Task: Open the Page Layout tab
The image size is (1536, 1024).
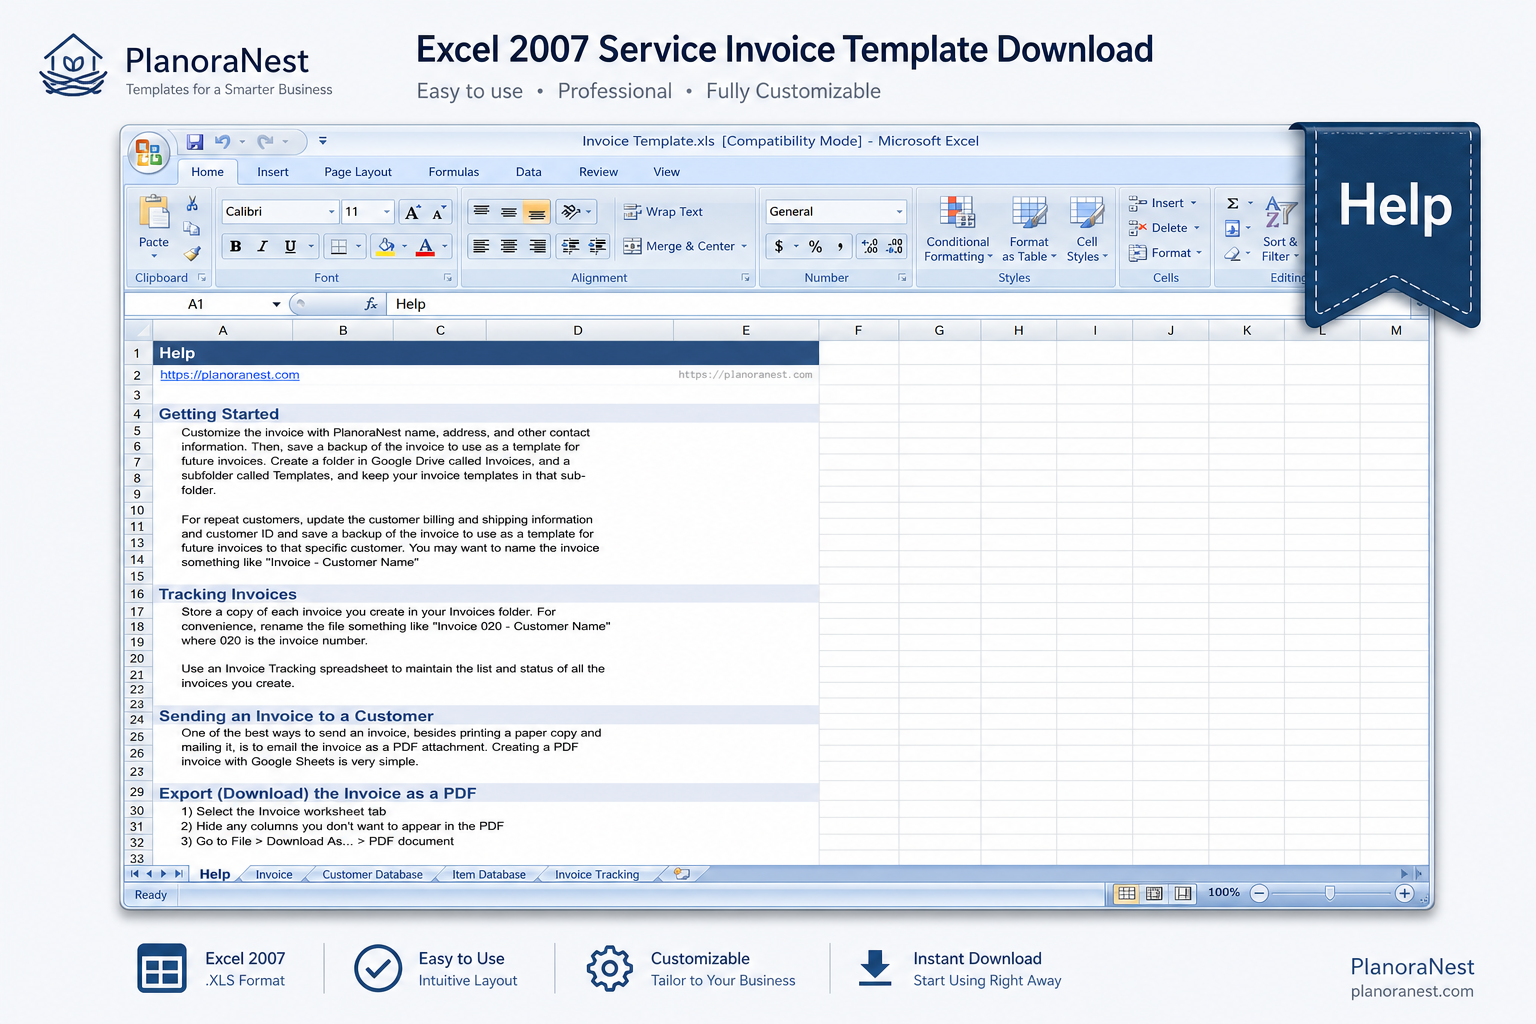Action: pos(358,172)
